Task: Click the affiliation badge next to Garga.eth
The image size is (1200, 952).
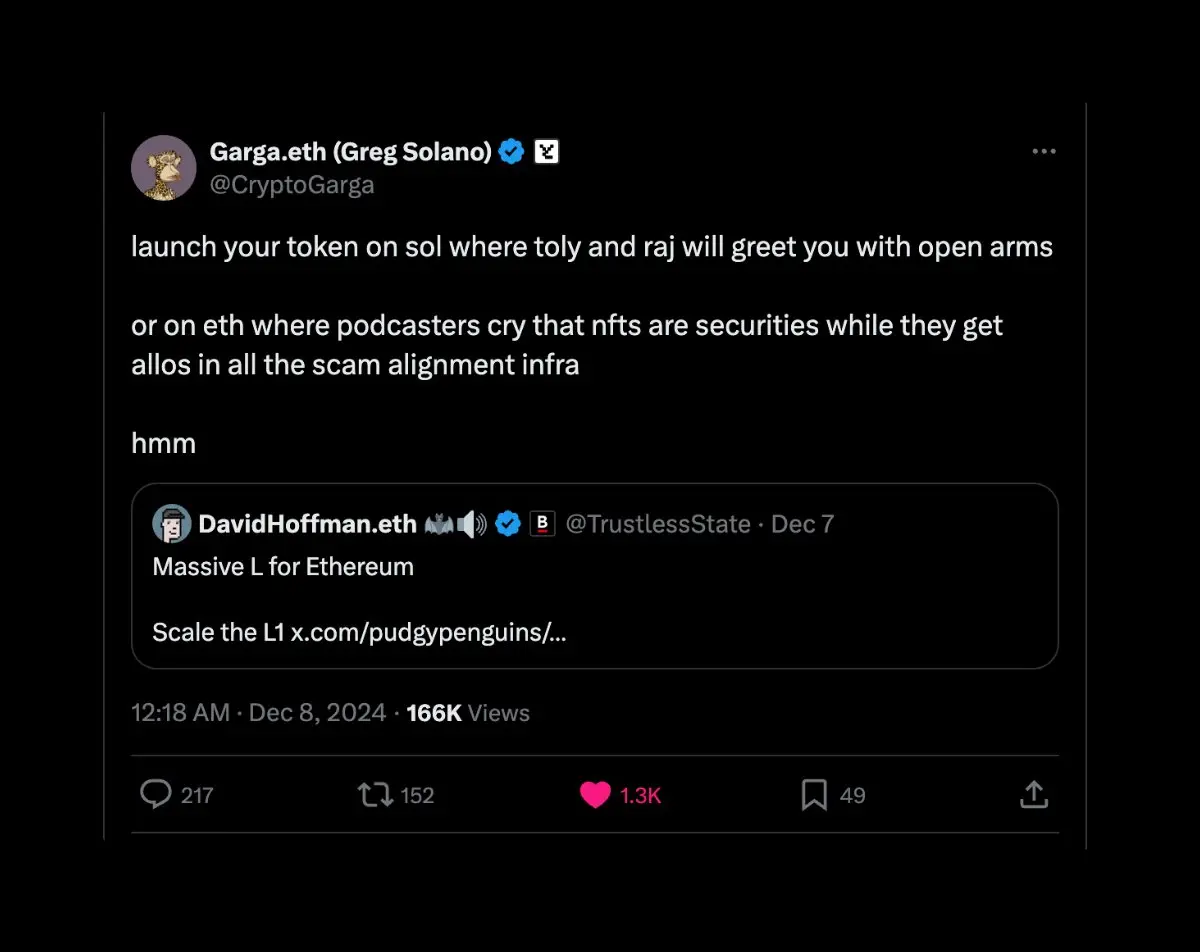Action: 546,152
